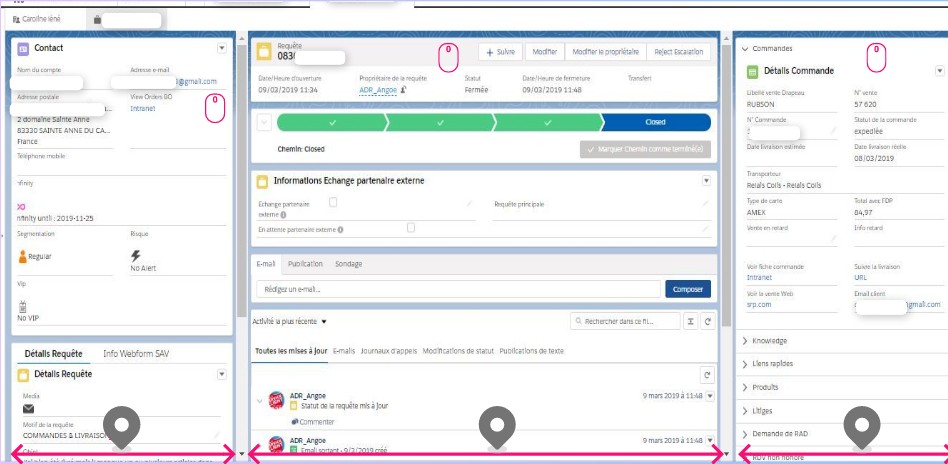Click the expand-all feed icon by the search
Image resolution: width=948 pixels, height=464 pixels.
coord(690,322)
